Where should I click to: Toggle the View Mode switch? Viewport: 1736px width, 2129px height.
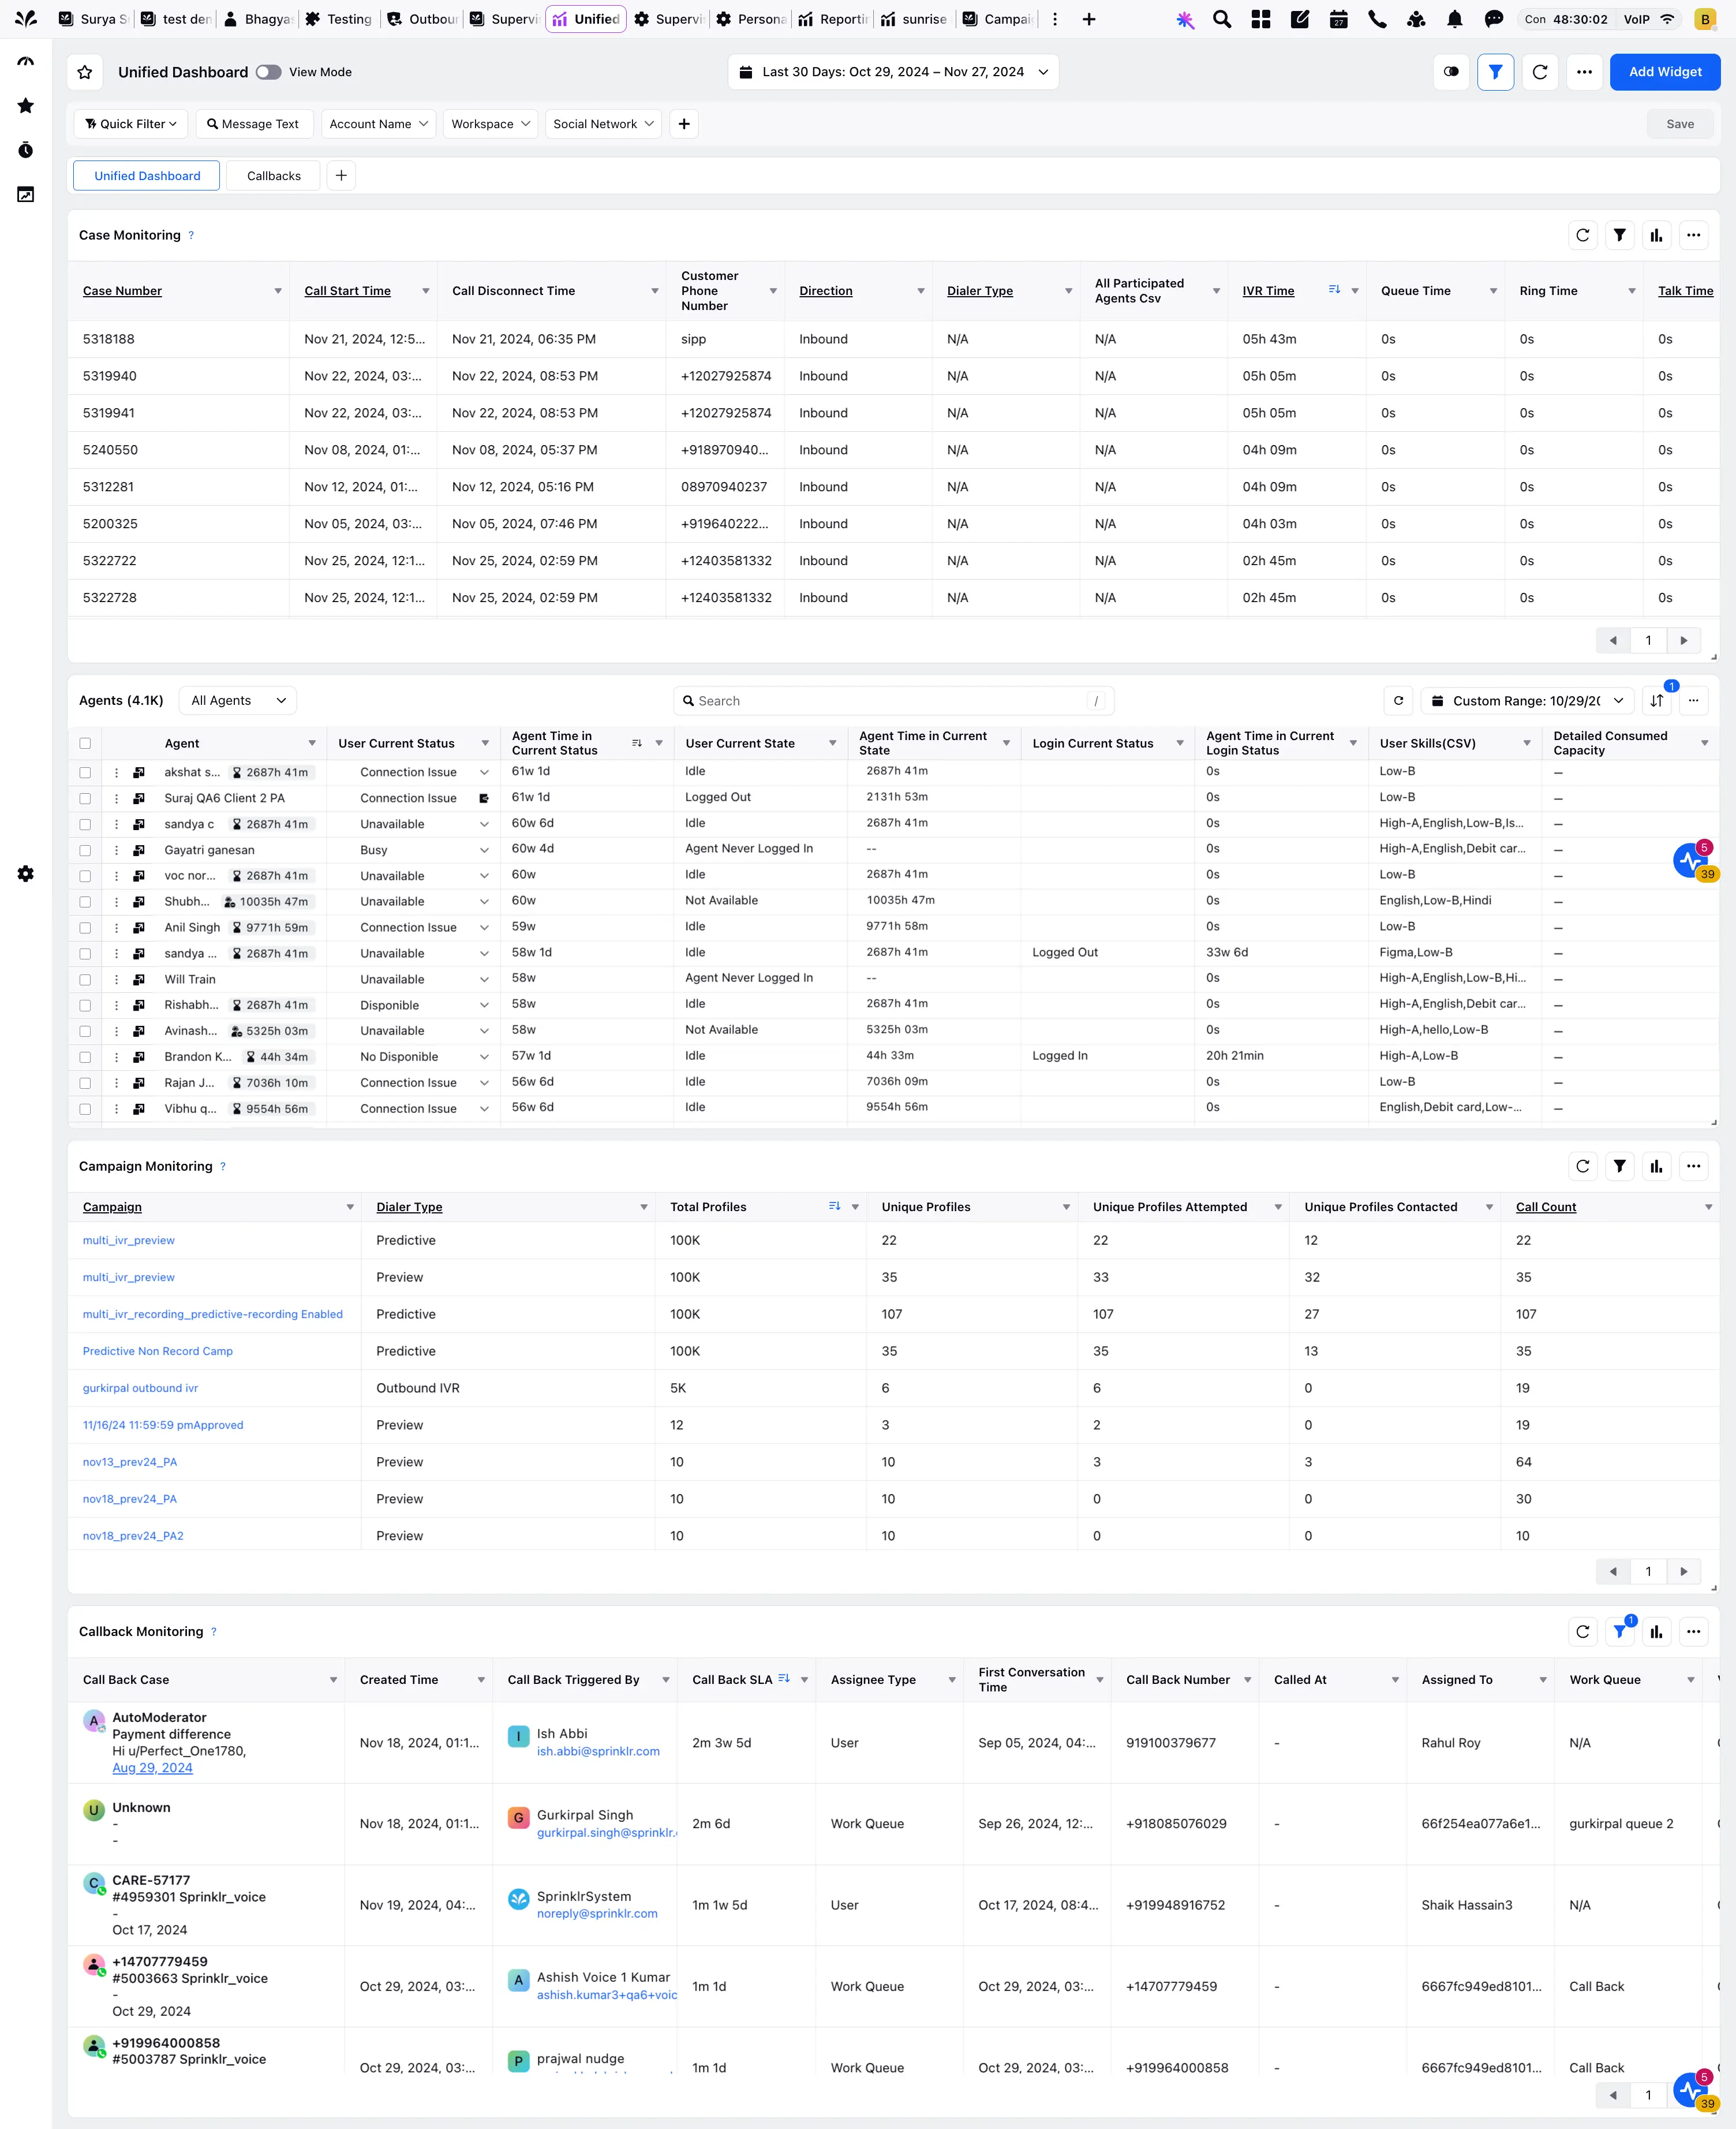tap(267, 71)
